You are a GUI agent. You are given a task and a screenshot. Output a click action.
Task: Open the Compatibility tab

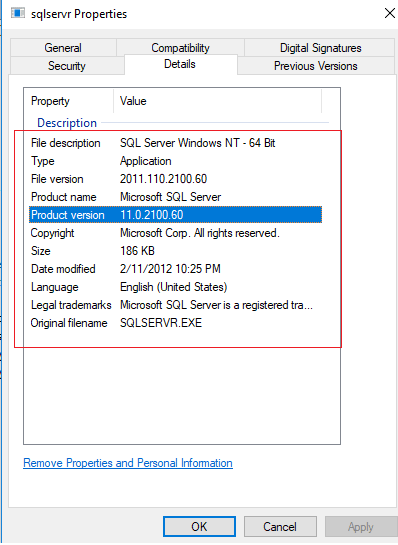tap(180, 48)
